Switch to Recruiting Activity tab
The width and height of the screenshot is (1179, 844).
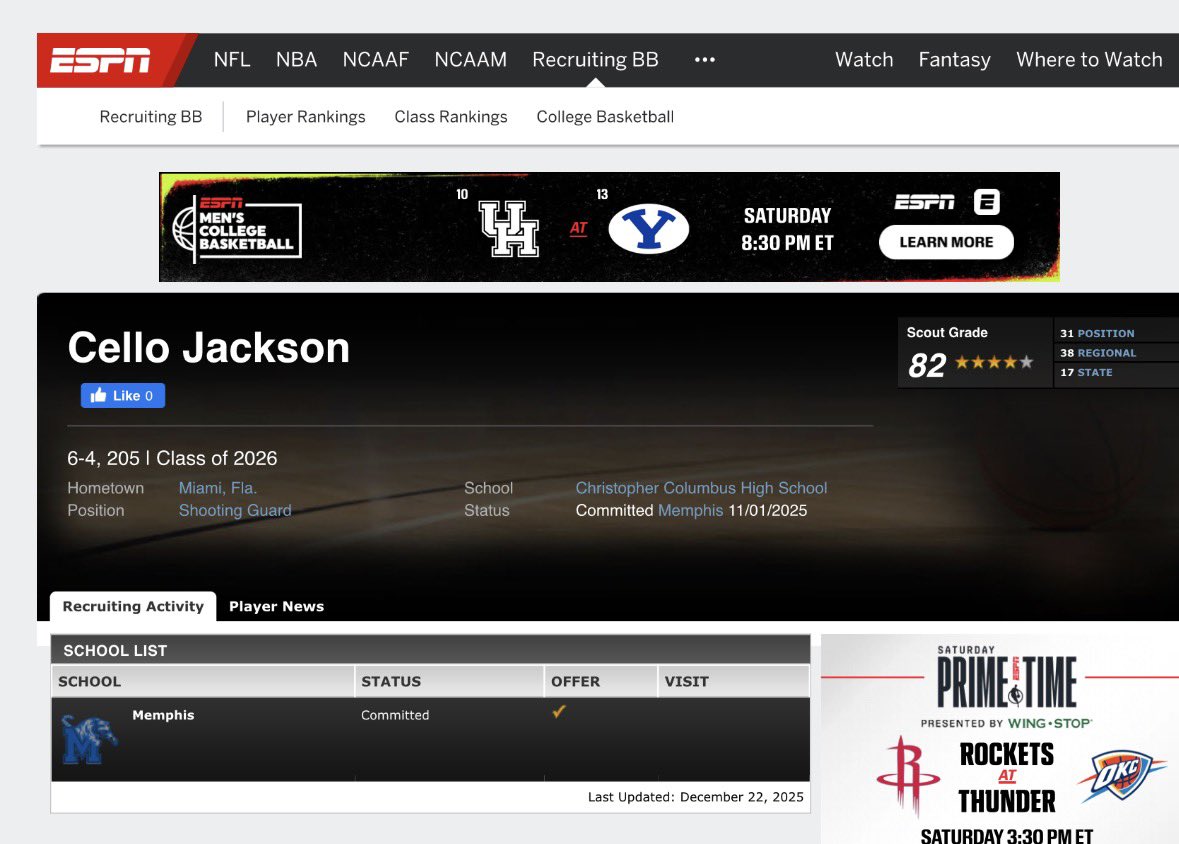[x=133, y=606]
